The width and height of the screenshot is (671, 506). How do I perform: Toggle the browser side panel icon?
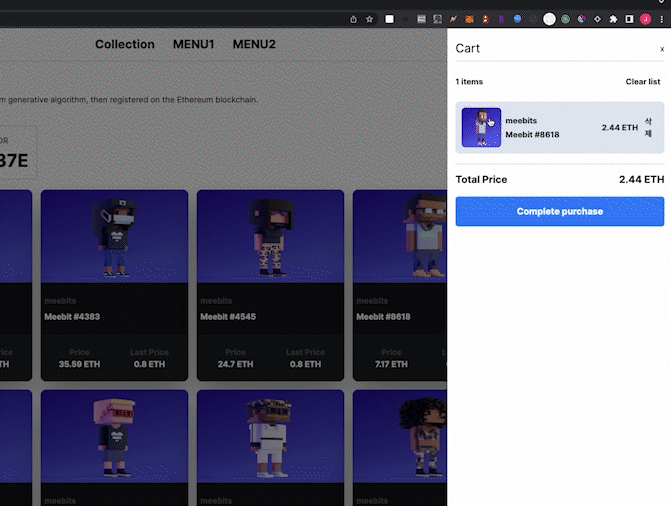629,19
